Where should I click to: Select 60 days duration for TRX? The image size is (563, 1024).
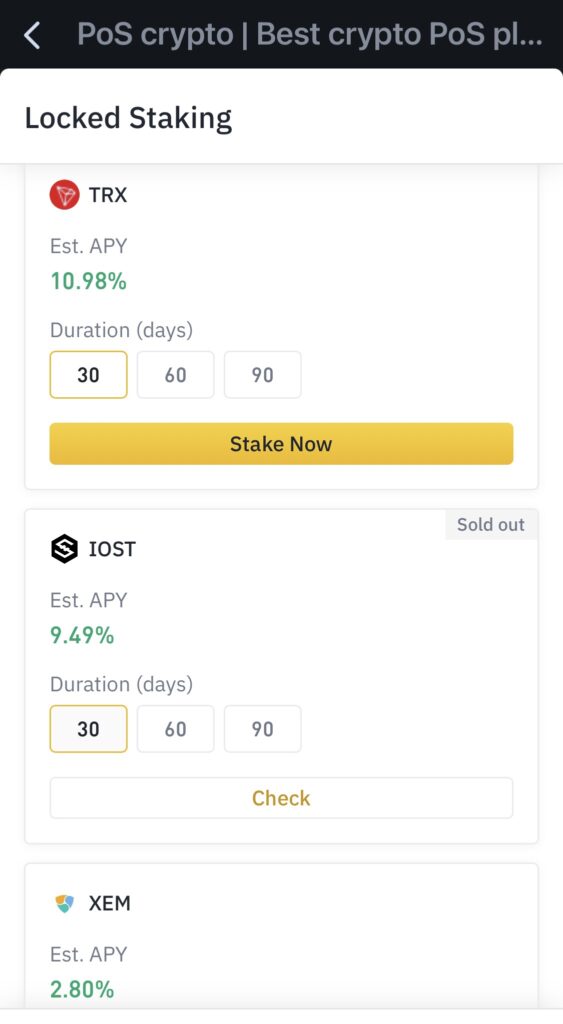(176, 375)
